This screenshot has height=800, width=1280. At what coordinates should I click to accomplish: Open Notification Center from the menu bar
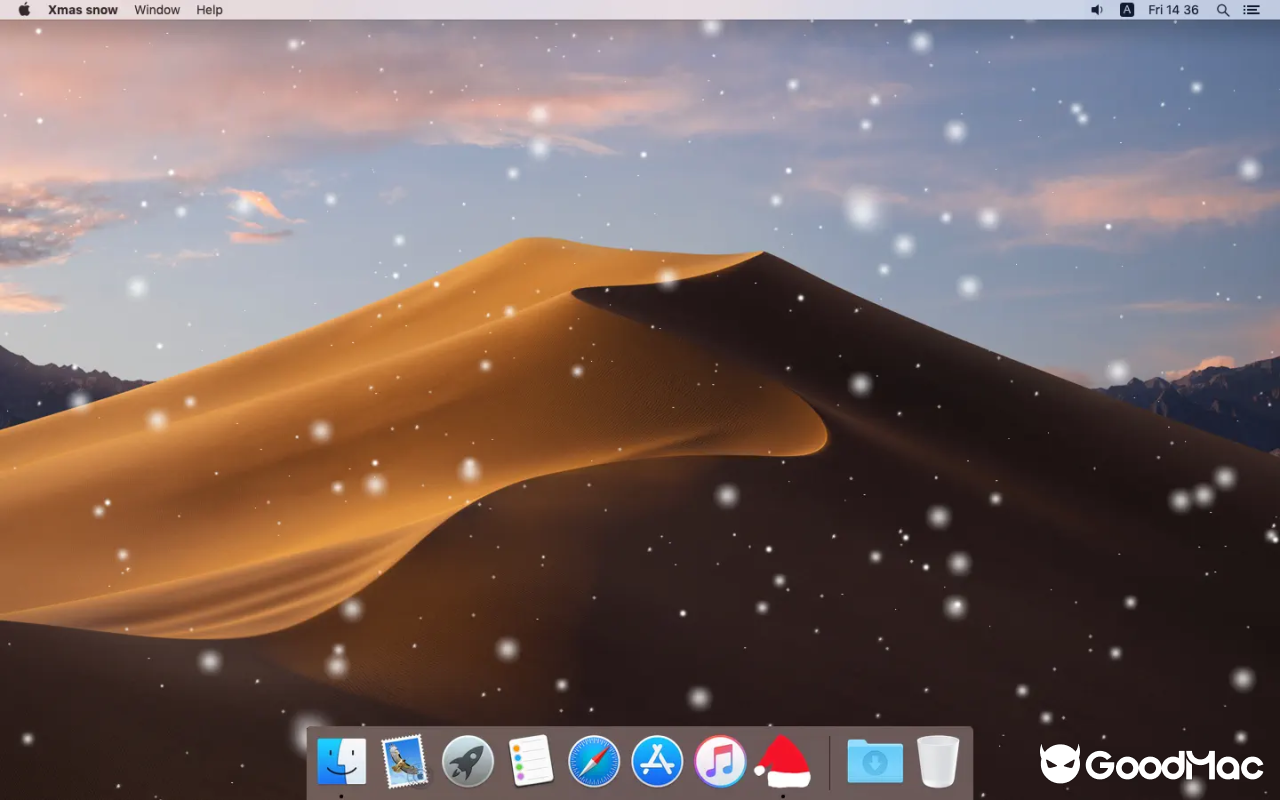[1251, 10]
